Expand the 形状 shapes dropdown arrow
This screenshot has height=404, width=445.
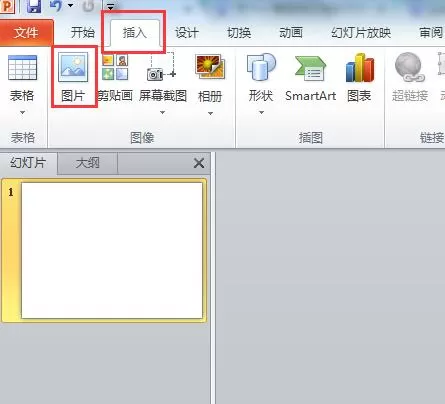click(x=261, y=113)
